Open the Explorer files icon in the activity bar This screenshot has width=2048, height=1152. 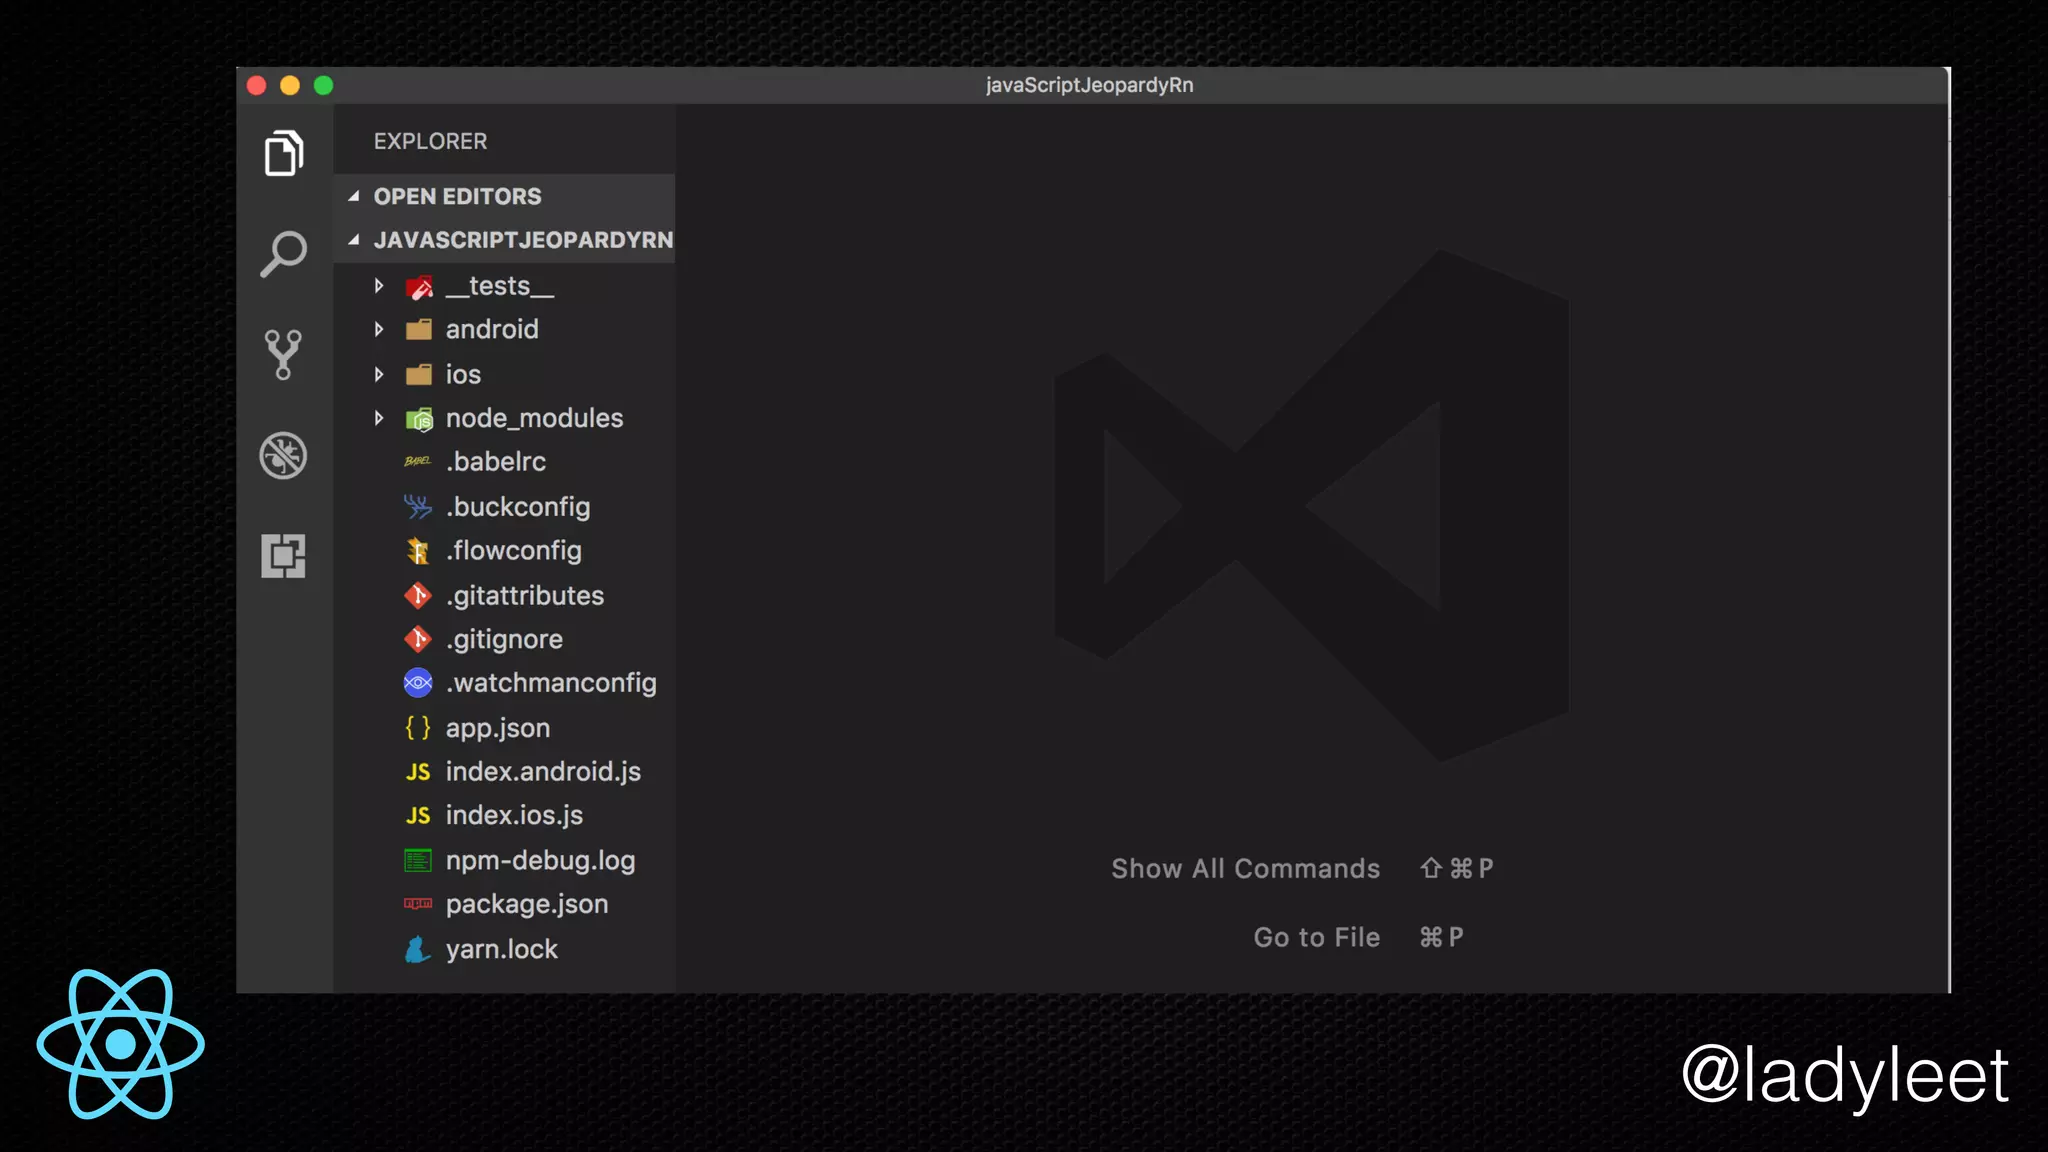(x=284, y=153)
